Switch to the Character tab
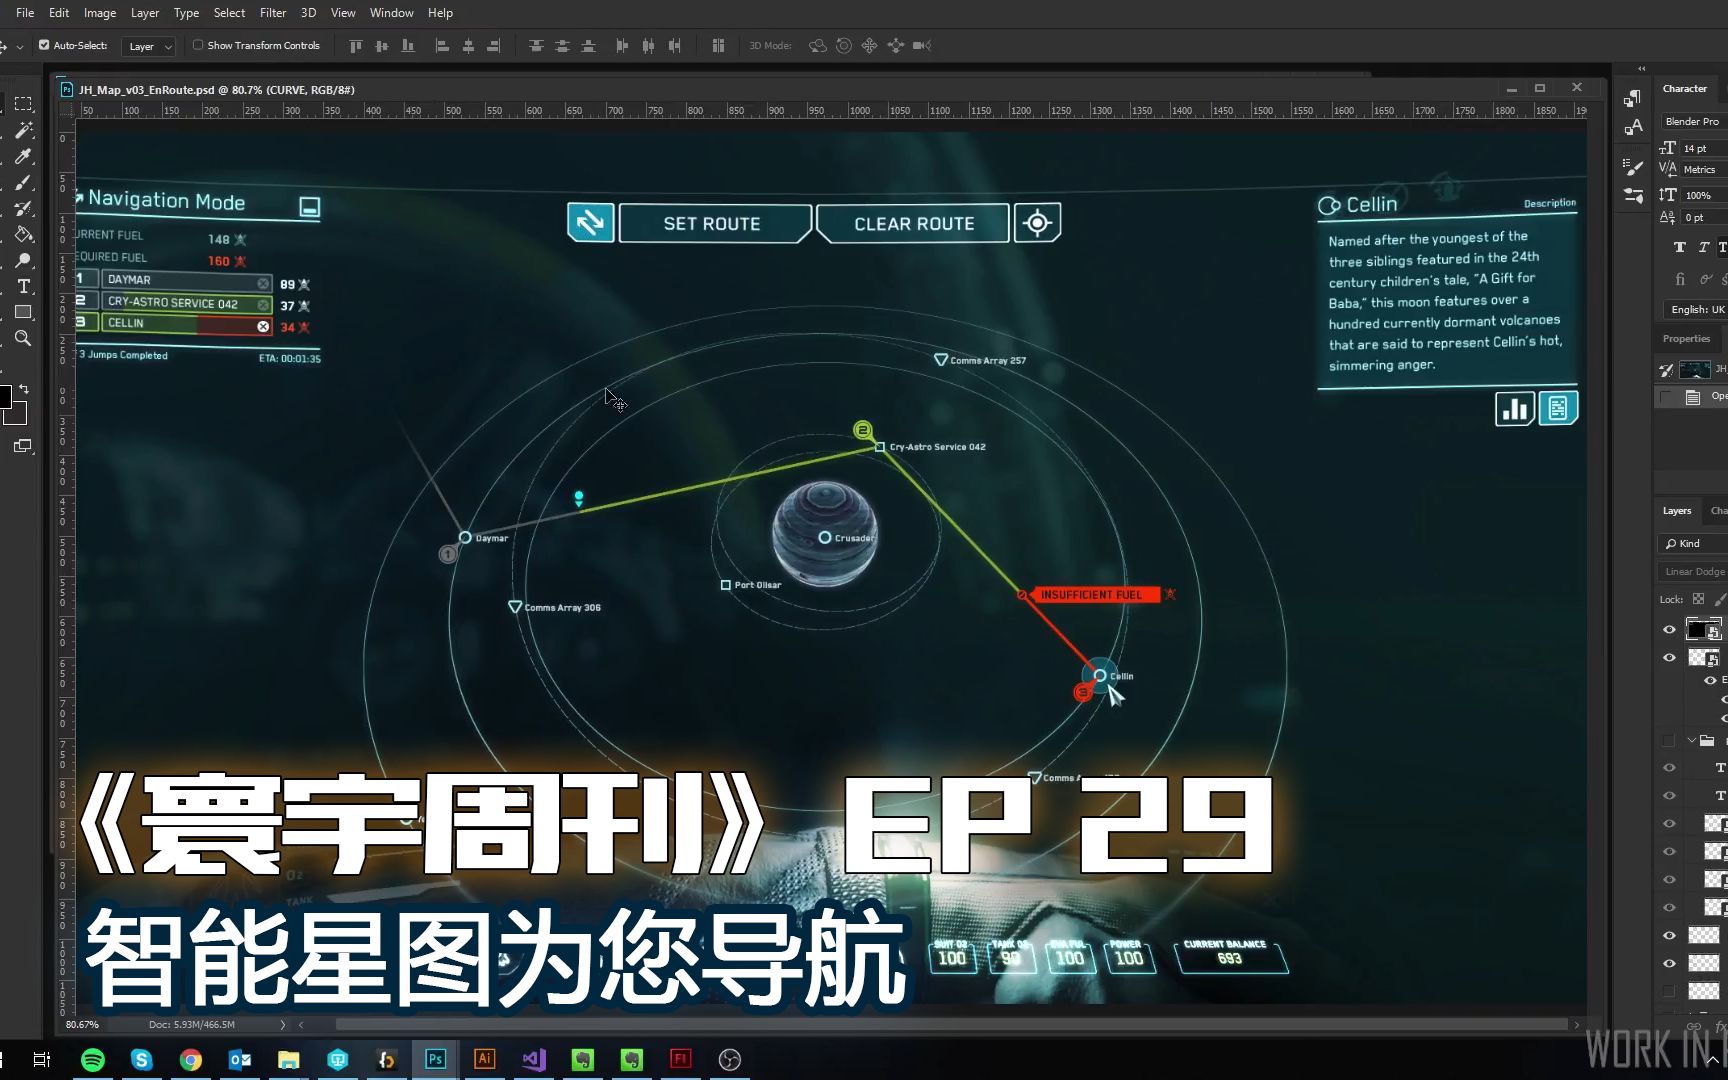 [x=1685, y=88]
